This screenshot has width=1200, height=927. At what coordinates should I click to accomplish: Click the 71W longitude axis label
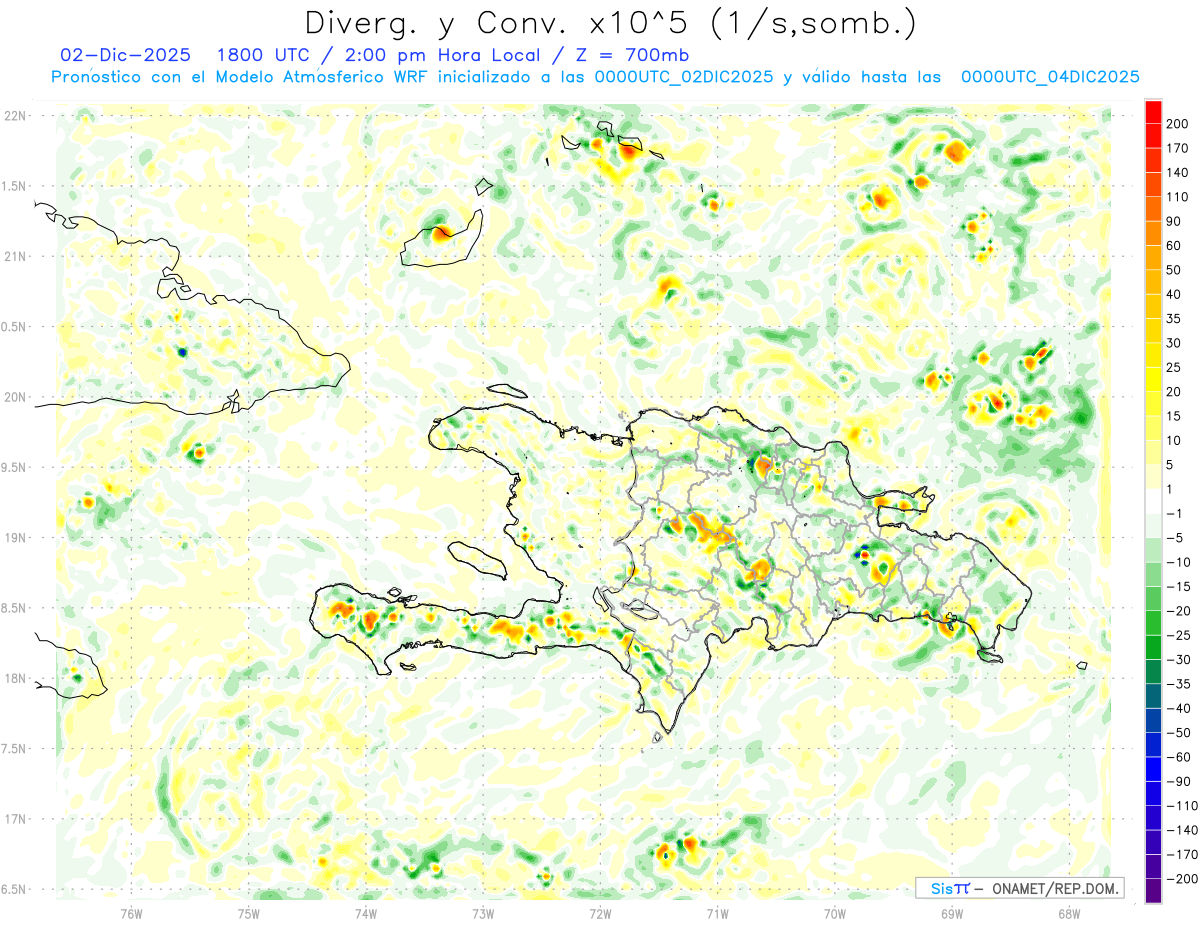[x=717, y=912]
